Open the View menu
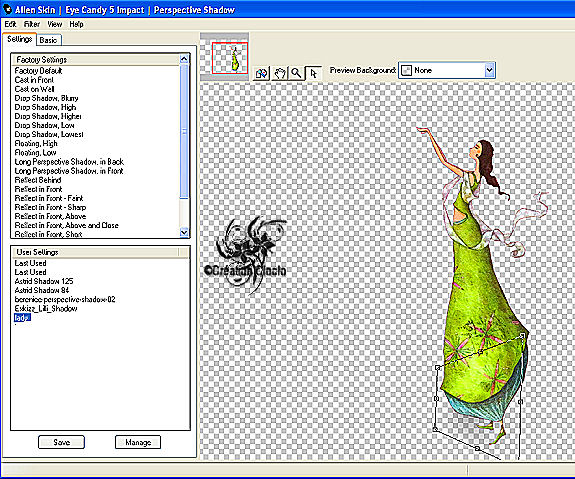The image size is (575, 479). (55, 24)
